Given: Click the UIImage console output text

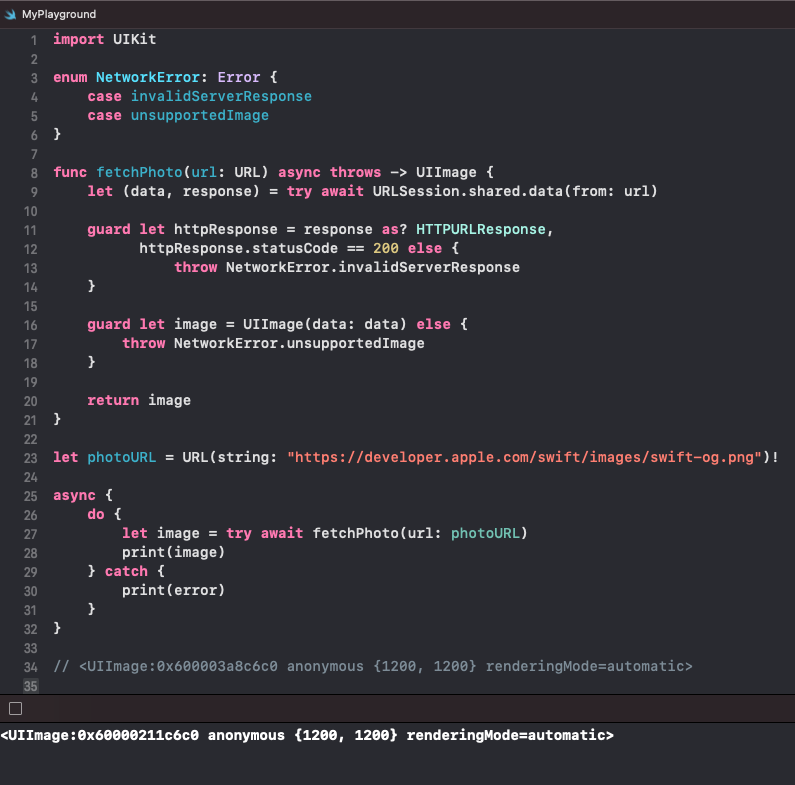Looking at the screenshot, I should click(307, 735).
